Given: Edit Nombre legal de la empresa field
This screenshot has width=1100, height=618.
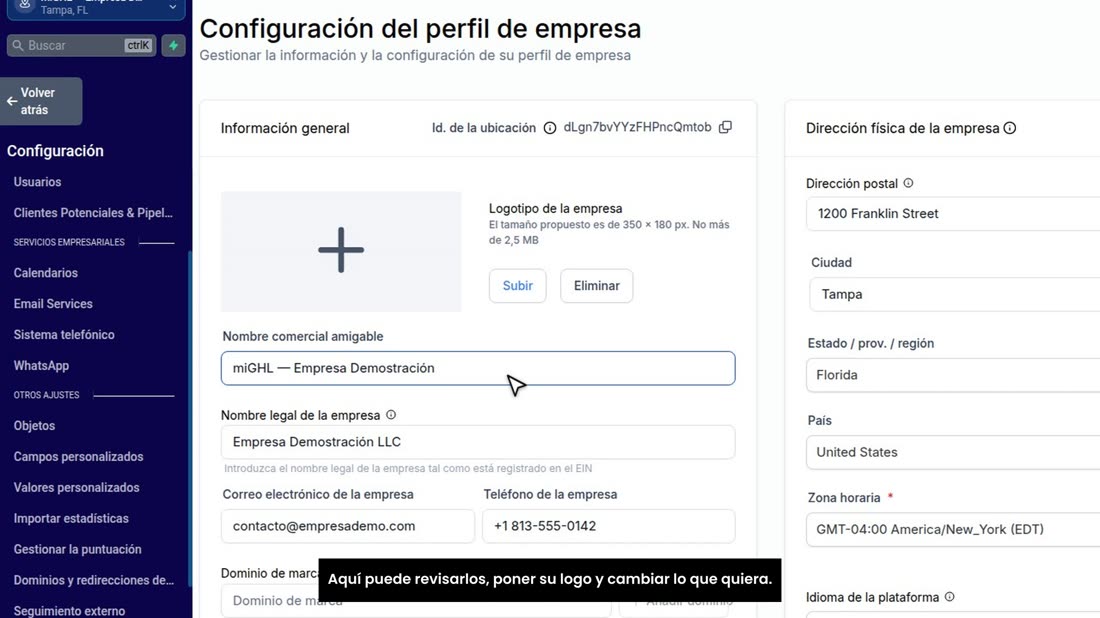Looking at the screenshot, I should (478, 442).
